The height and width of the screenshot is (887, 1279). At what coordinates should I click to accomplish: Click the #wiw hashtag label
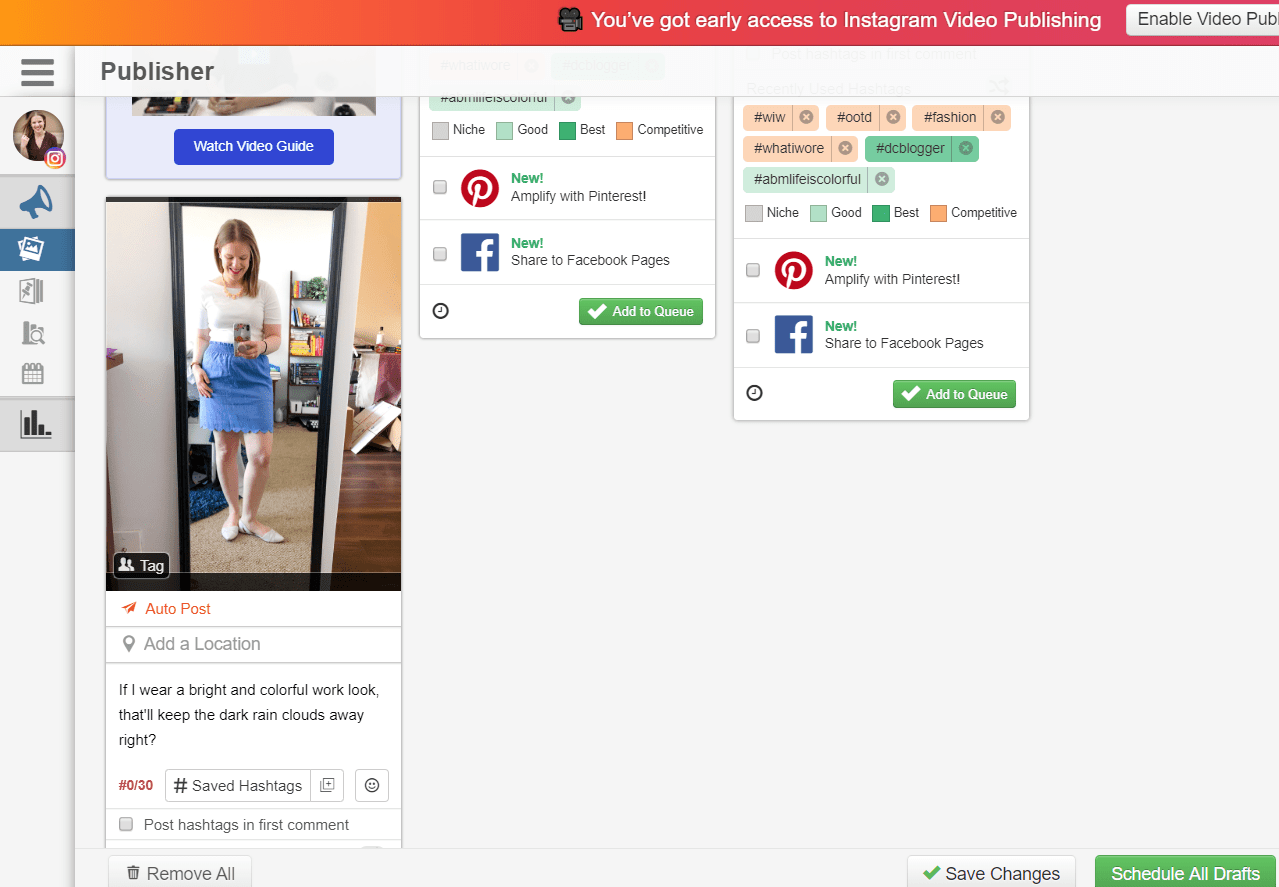point(770,118)
